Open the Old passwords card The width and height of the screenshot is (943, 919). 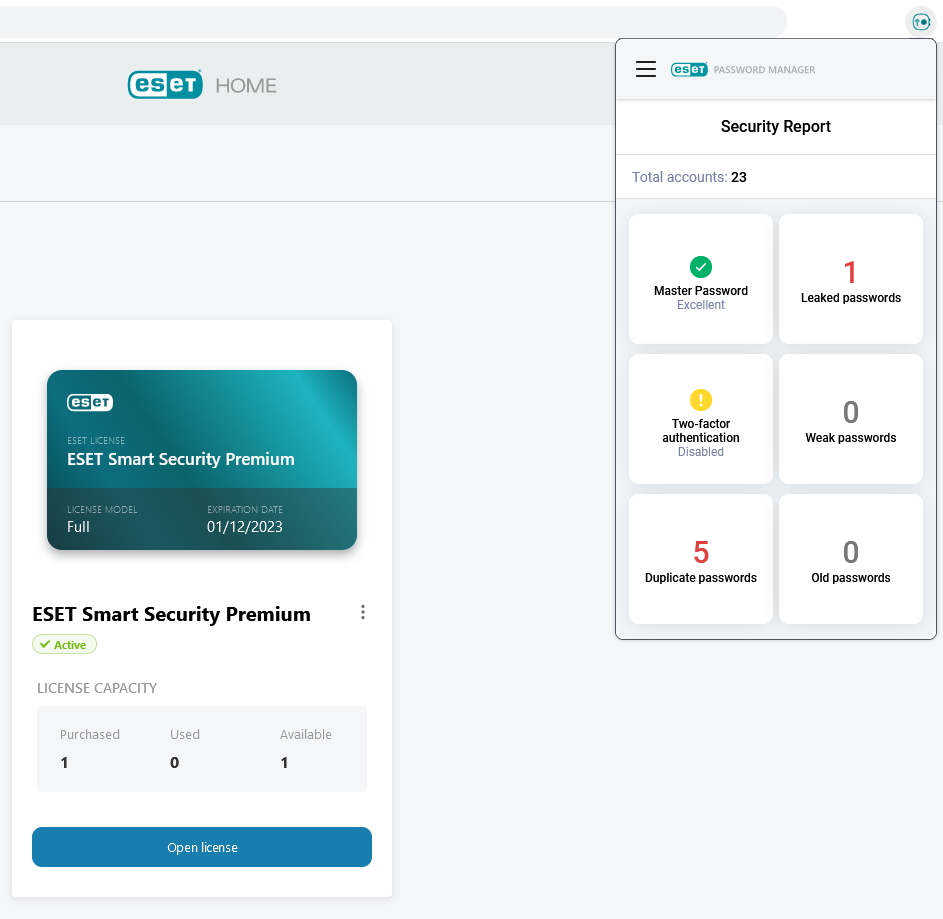pos(850,559)
